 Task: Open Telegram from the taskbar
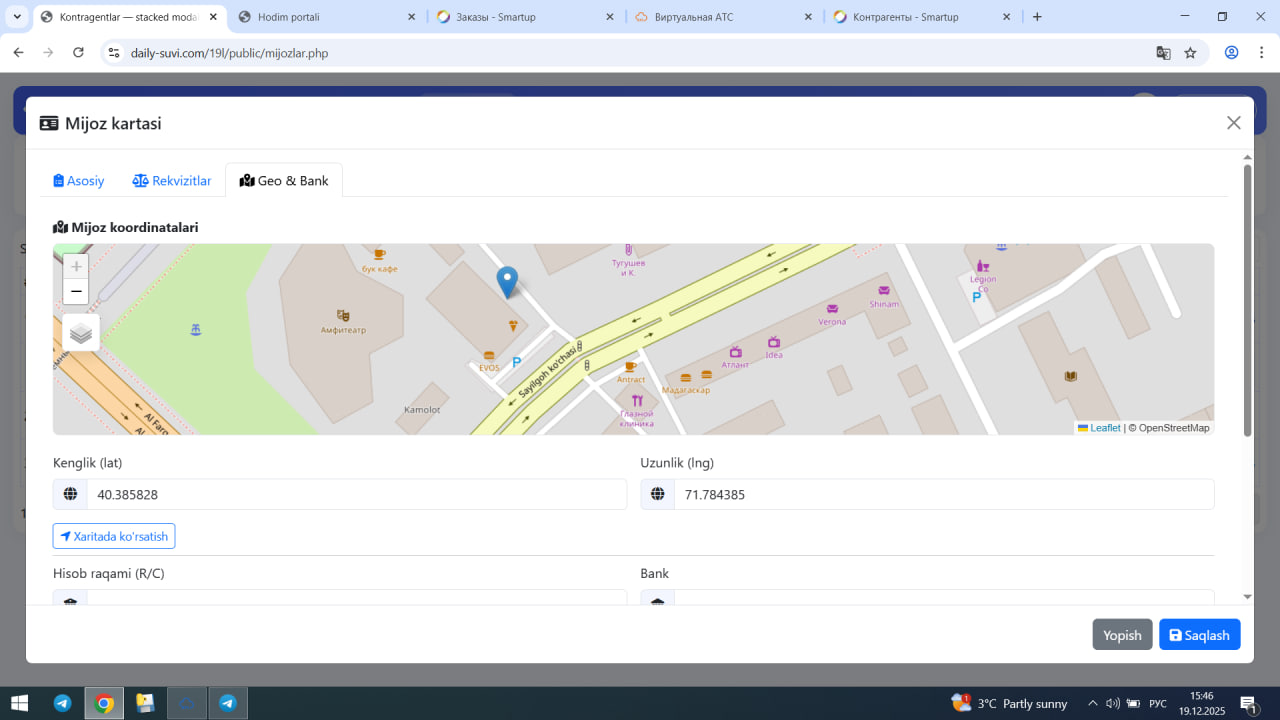(62, 703)
